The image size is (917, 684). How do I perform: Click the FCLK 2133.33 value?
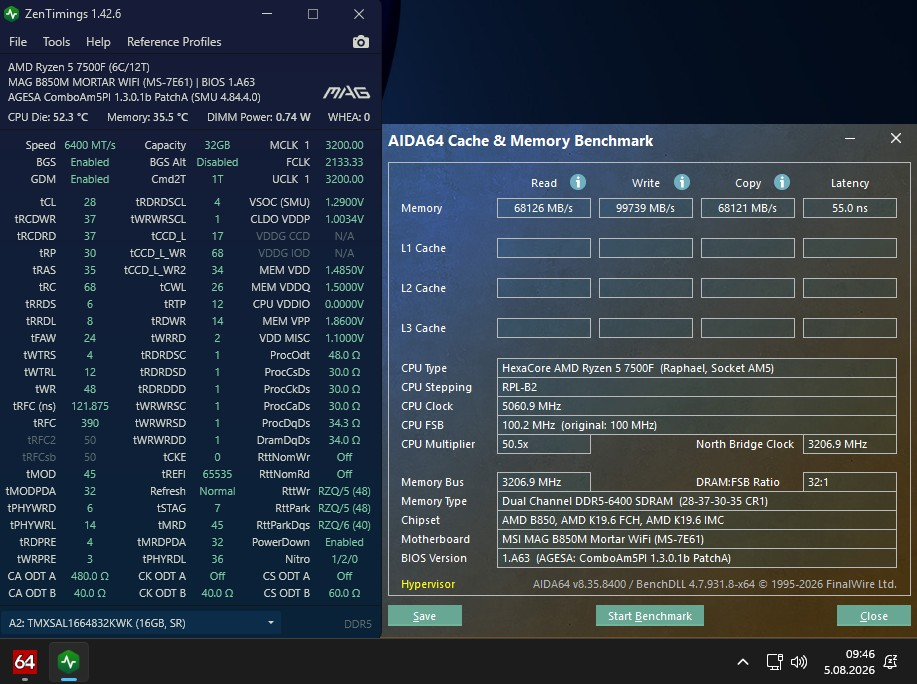[x=344, y=162]
